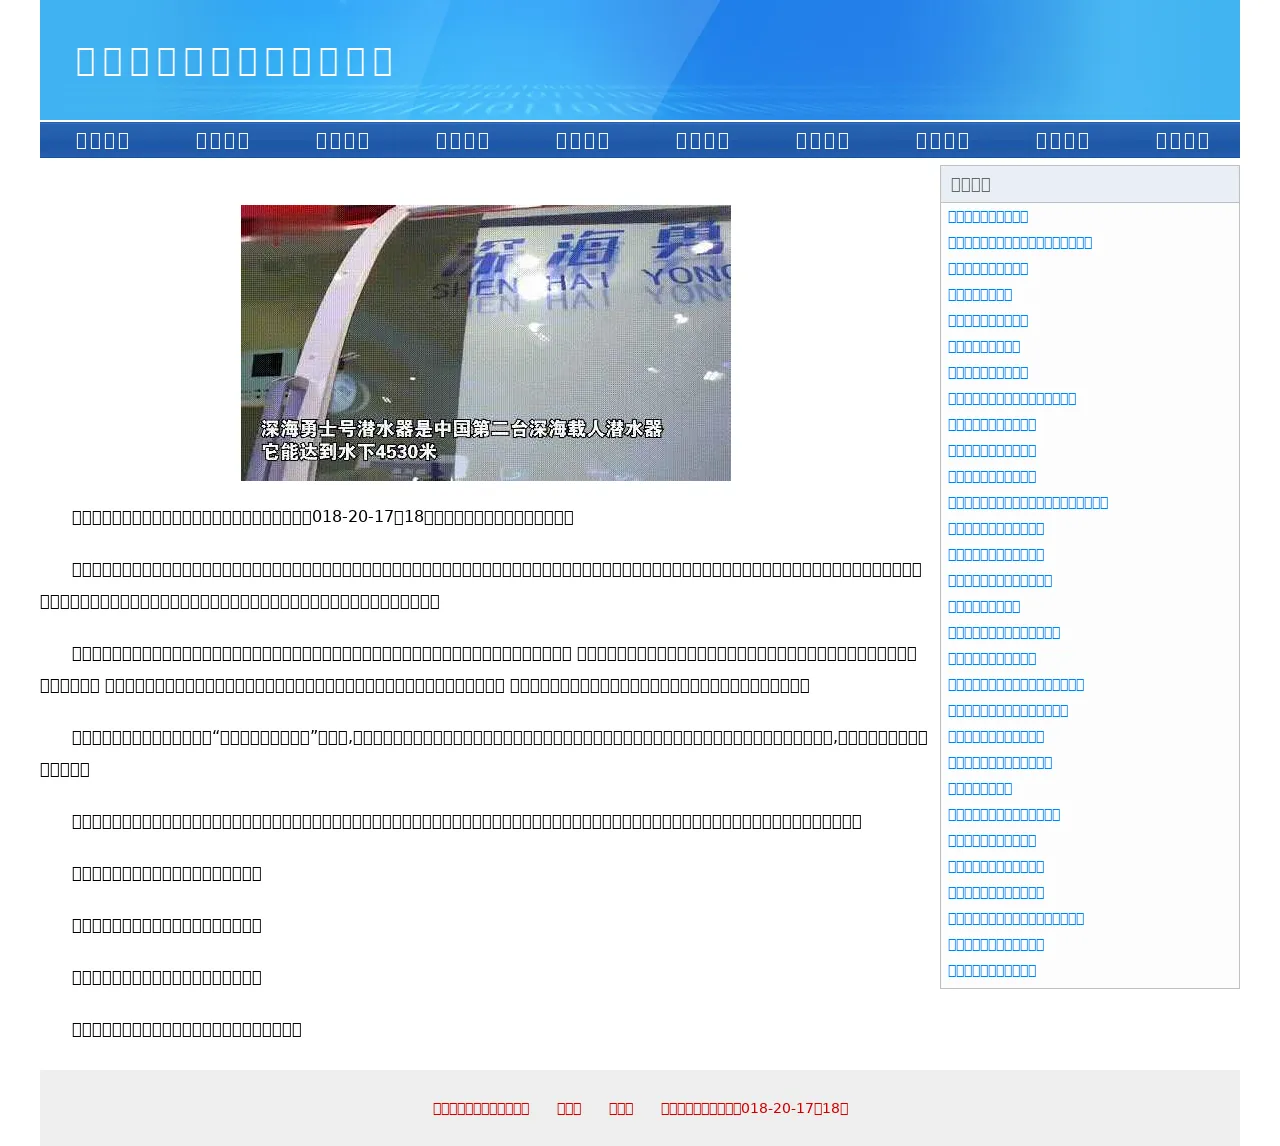Open the footer link containing 018-20-17

pyautogui.click(x=754, y=1108)
